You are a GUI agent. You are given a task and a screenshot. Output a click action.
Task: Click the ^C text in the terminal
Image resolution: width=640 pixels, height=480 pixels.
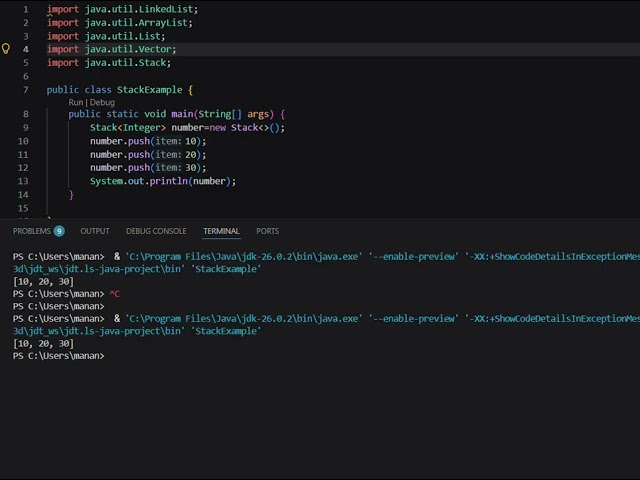115,294
